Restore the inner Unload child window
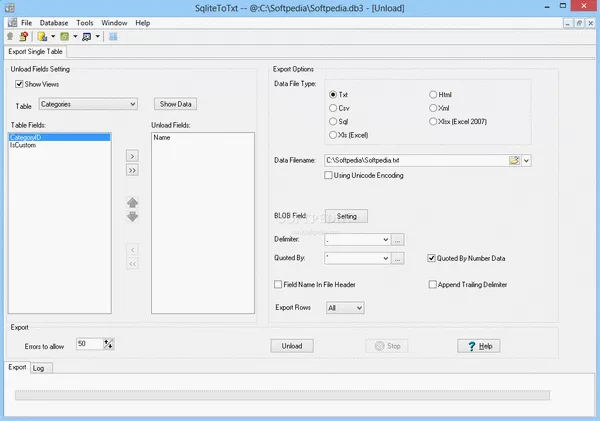 (579, 23)
